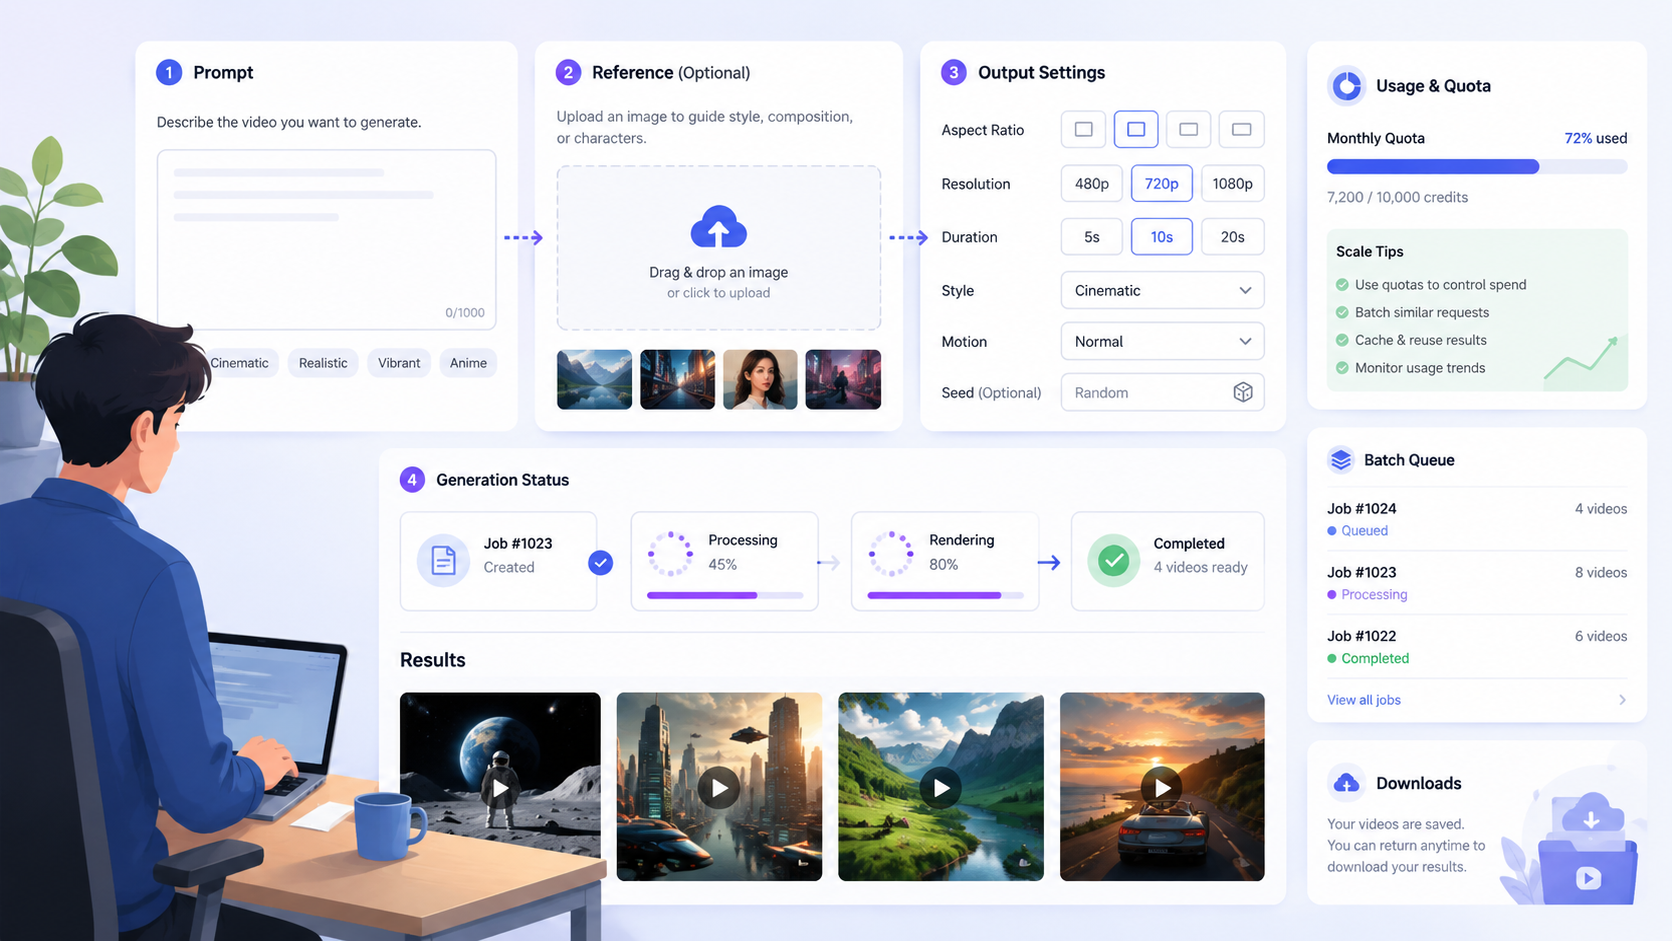Open the View all jobs link
The height and width of the screenshot is (941, 1672).
coord(1364,700)
